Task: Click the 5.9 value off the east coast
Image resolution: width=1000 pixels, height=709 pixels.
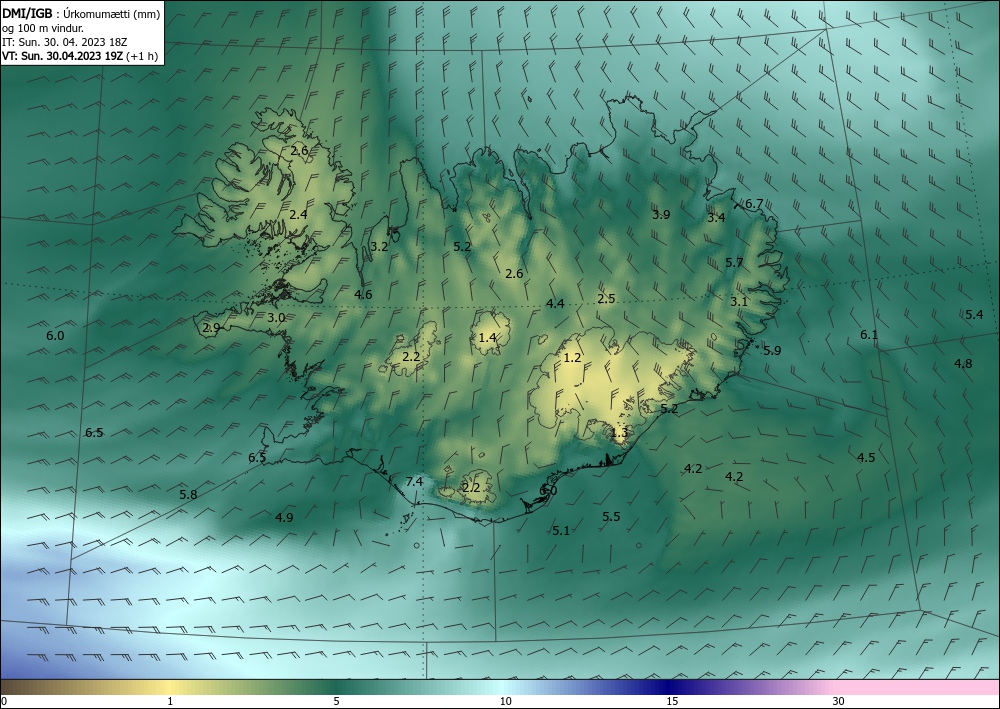Action: [x=772, y=350]
